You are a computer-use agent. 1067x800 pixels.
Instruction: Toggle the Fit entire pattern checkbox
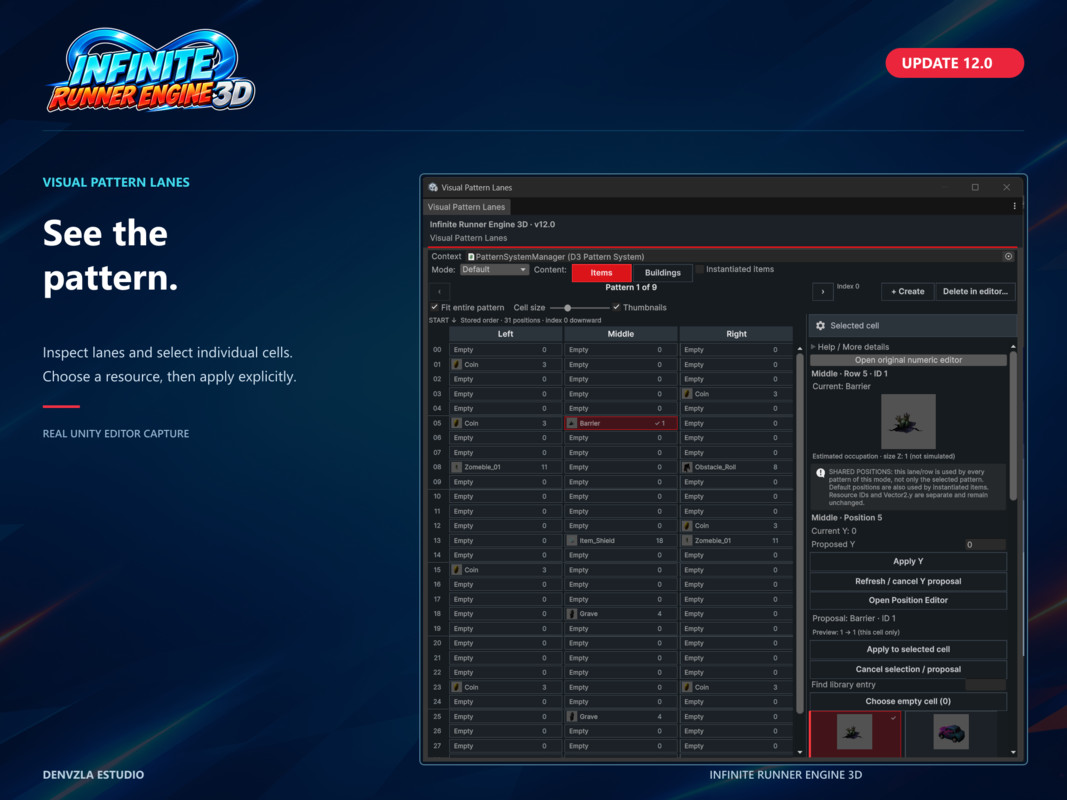tap(434, 307)
